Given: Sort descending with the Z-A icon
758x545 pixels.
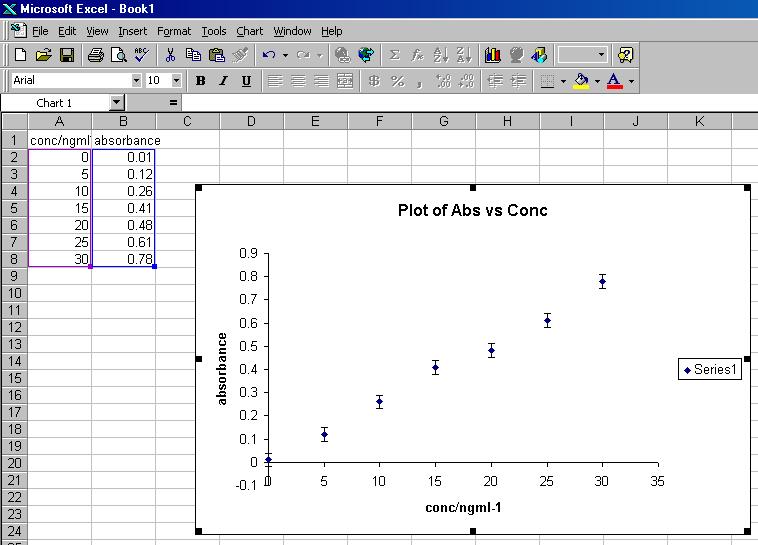Looking at the screenshot, I should (464, 55).
